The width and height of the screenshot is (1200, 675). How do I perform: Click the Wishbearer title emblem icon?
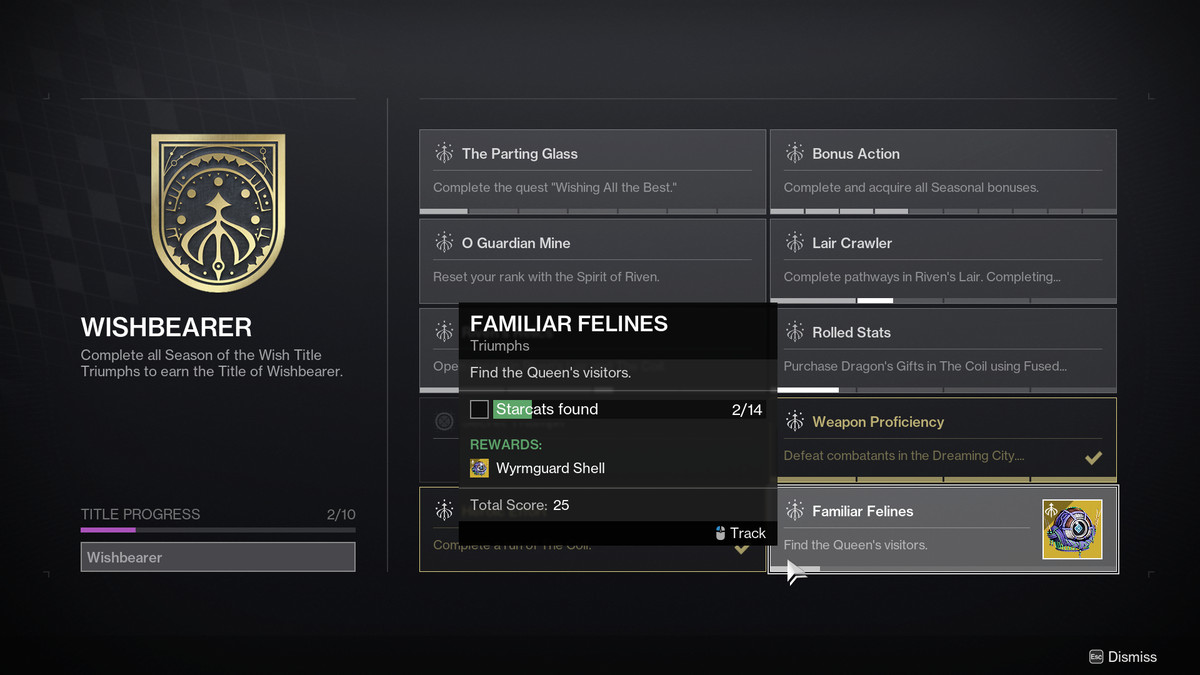point(218,212)
